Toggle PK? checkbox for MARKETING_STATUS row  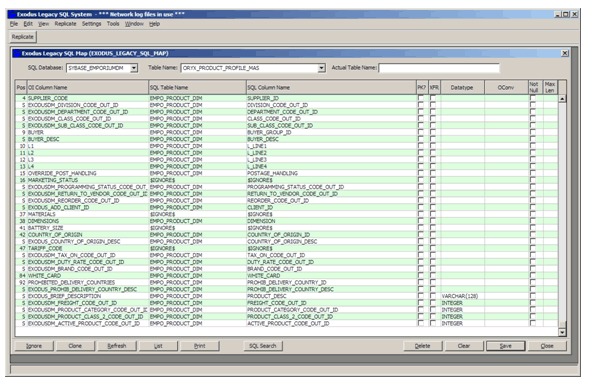pyautogui.click(x=421, y=180)
